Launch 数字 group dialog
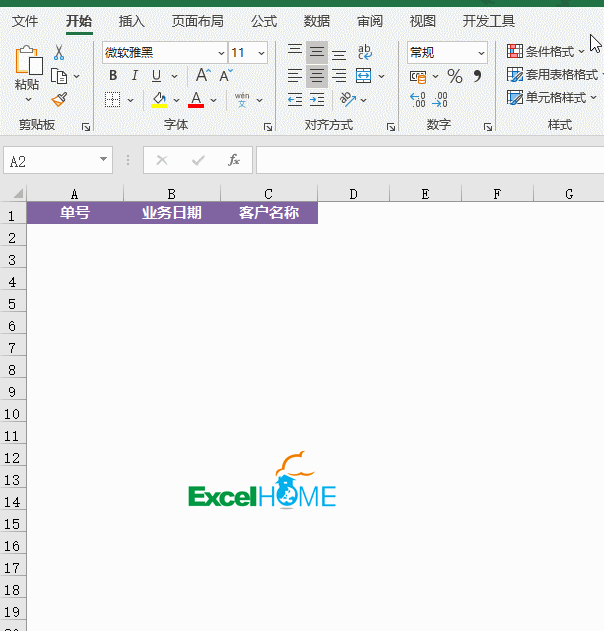 (x=488, y=127)
